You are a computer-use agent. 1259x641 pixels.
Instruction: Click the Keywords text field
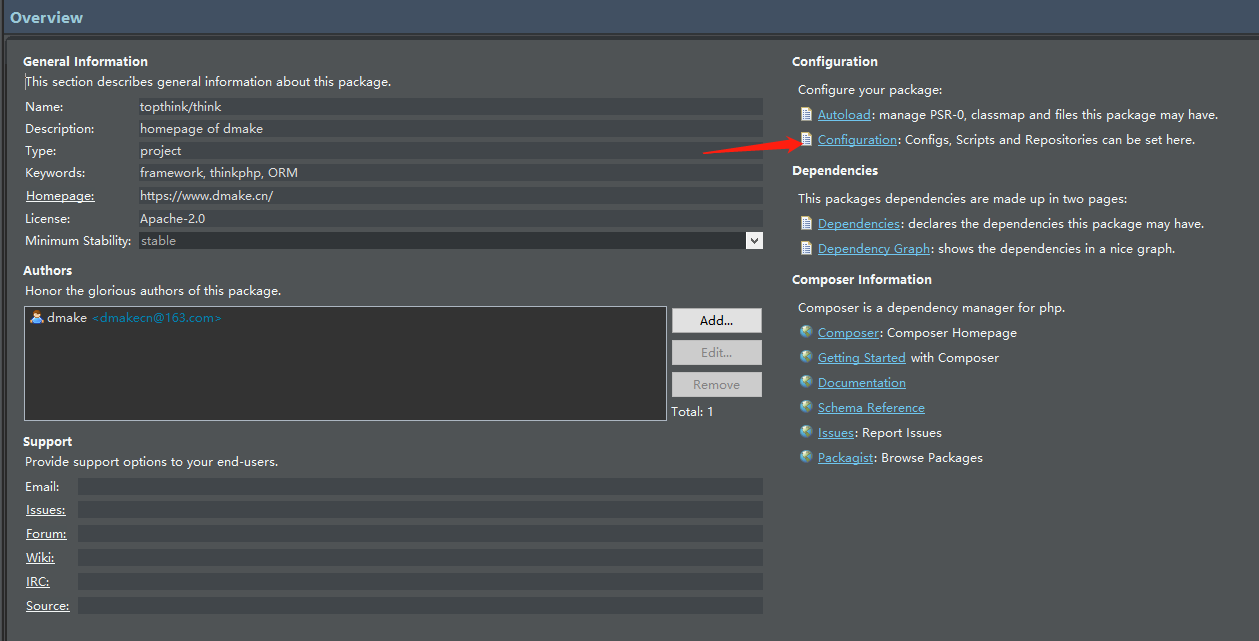[450, 173]
